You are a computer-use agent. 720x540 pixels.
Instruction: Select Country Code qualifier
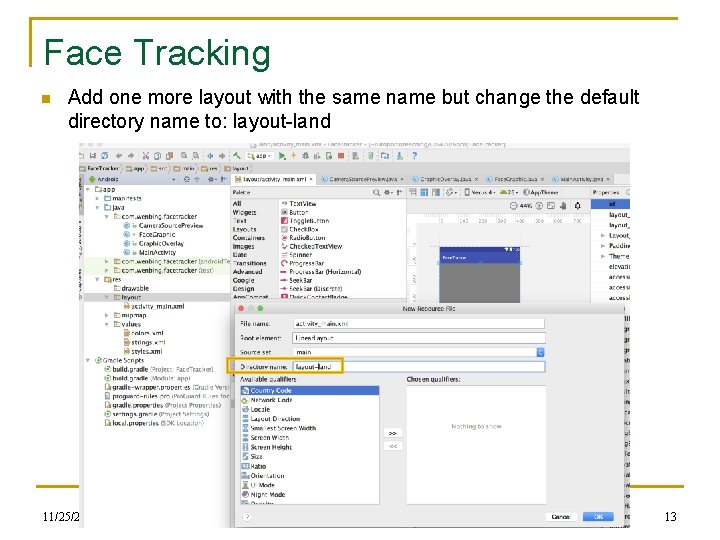[310, 390]
